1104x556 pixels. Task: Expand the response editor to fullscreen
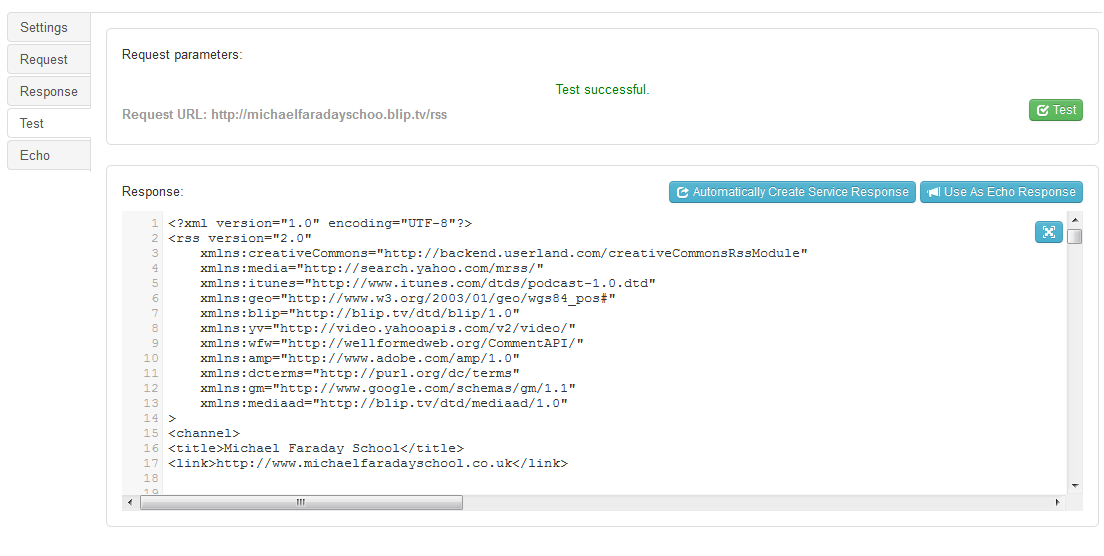tap(1048, 232)
